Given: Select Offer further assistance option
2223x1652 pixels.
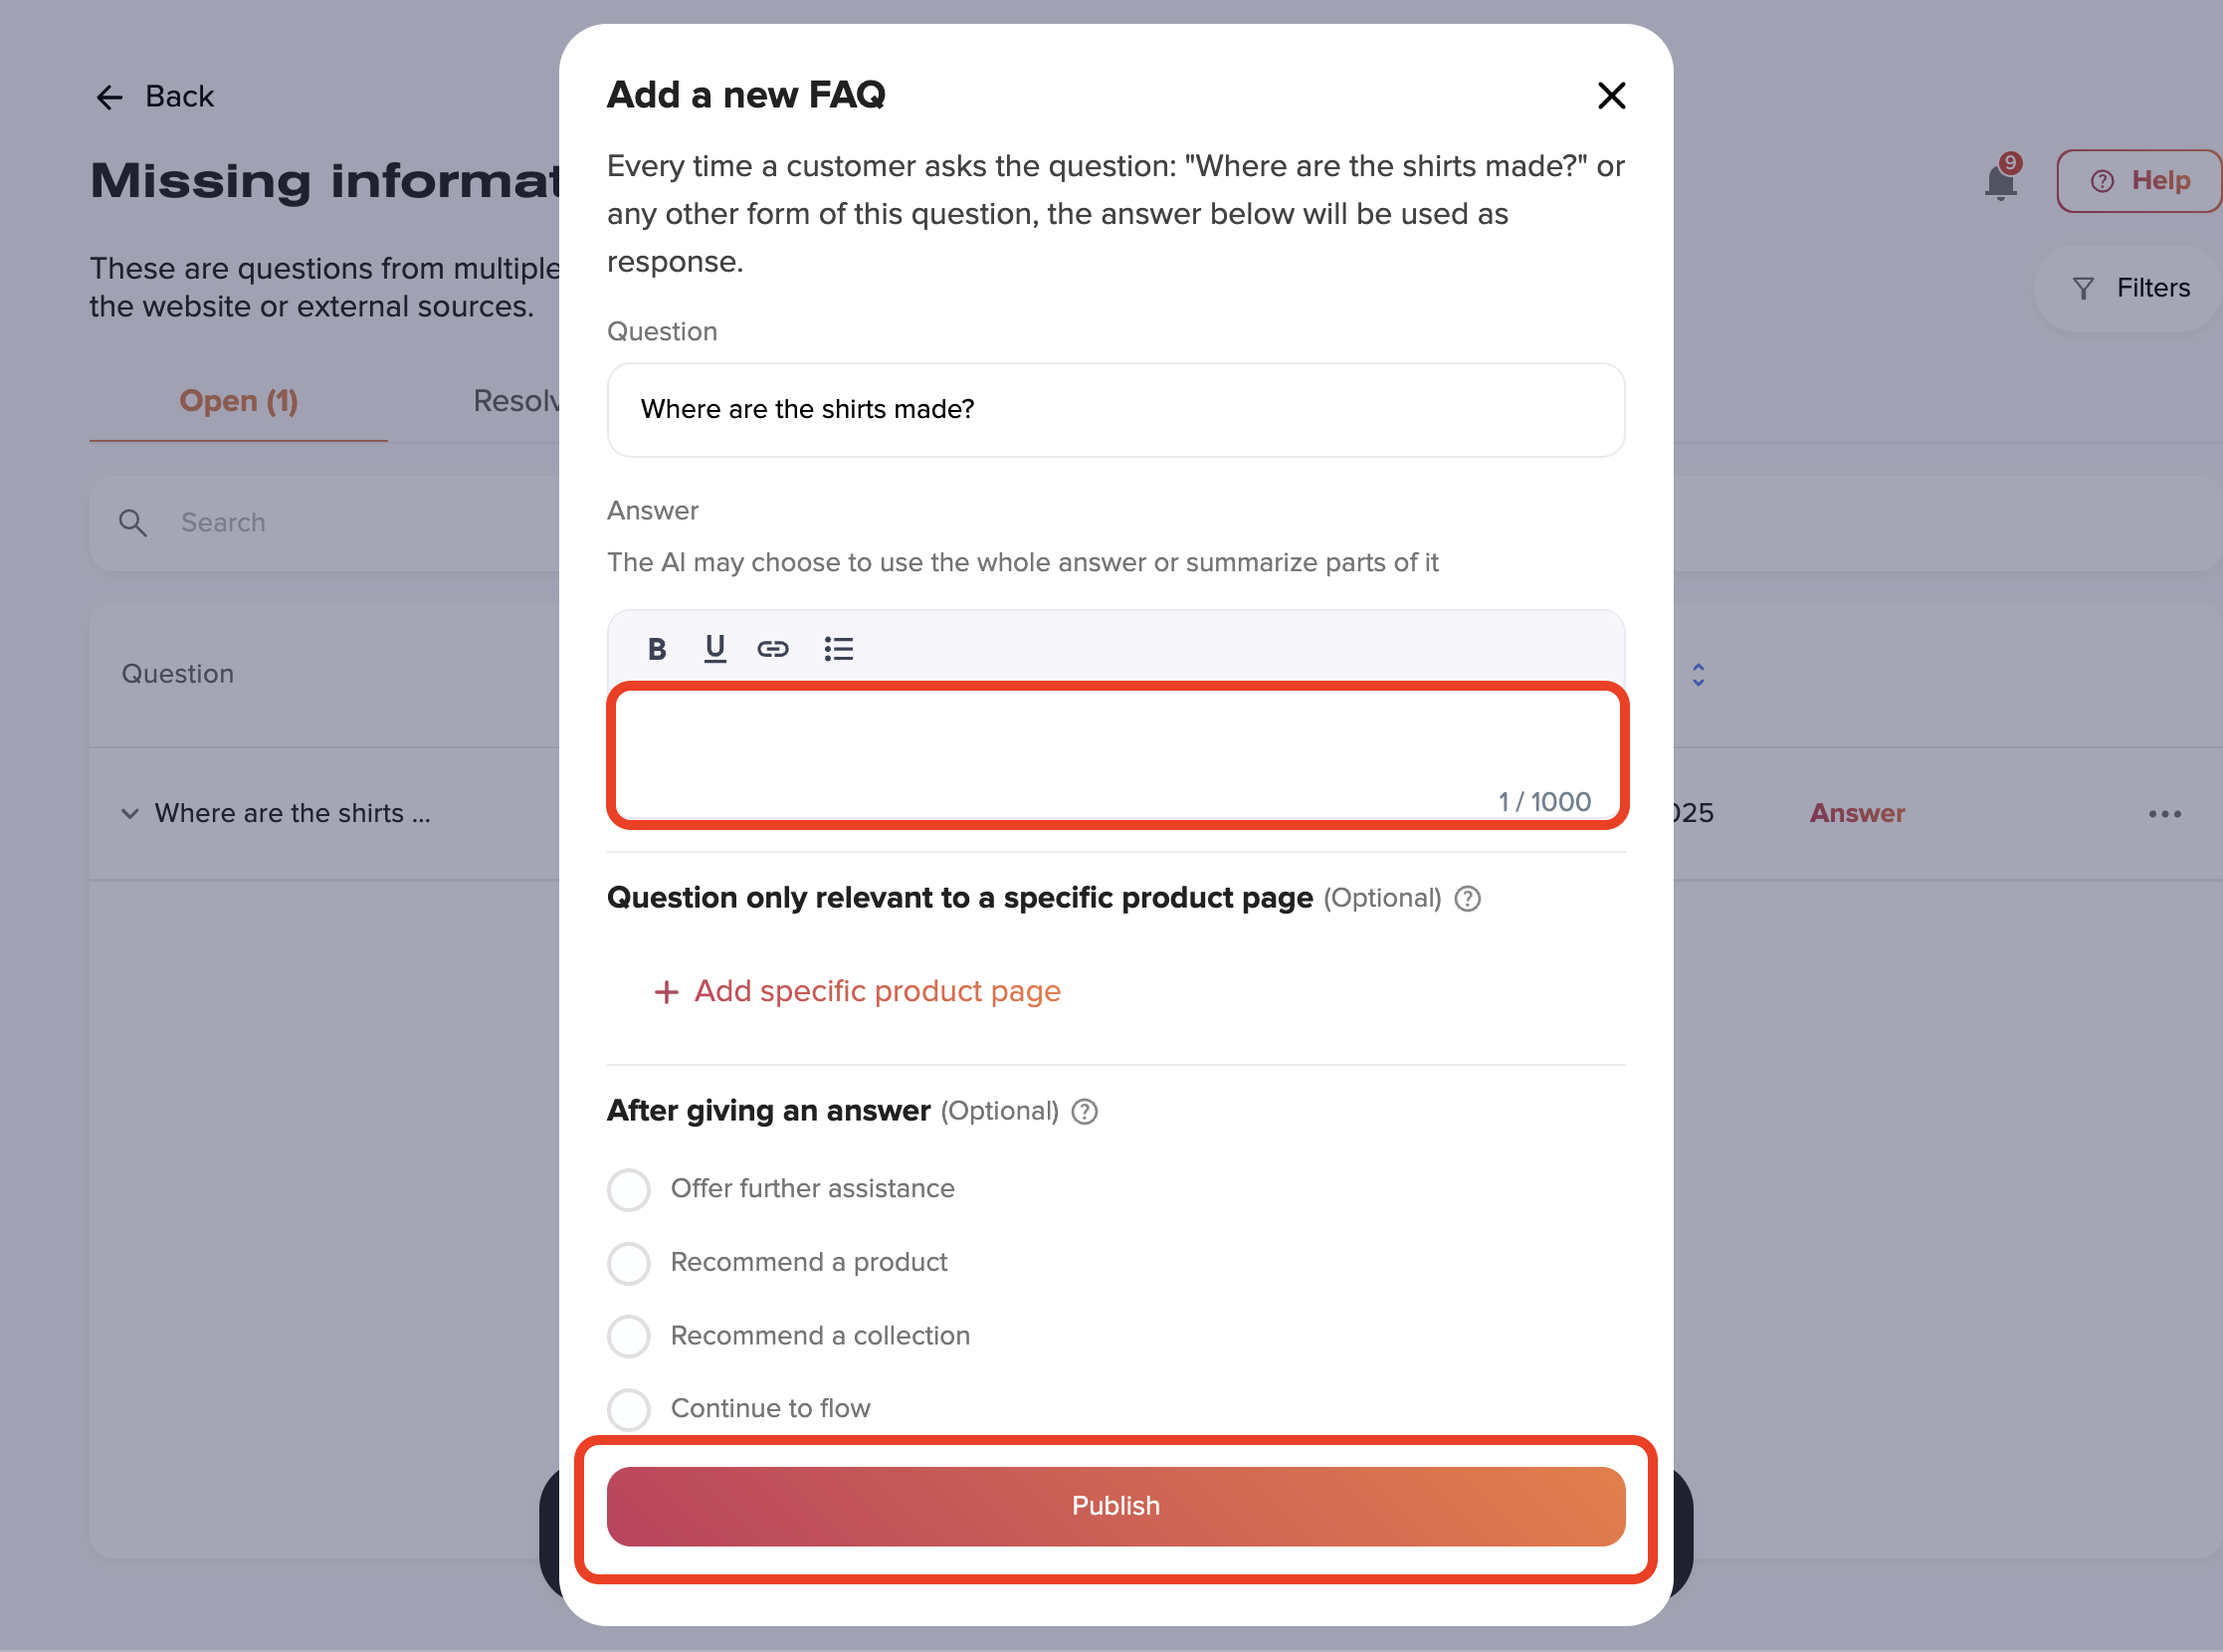Looking at the screenshot, I should (628, 1189).
